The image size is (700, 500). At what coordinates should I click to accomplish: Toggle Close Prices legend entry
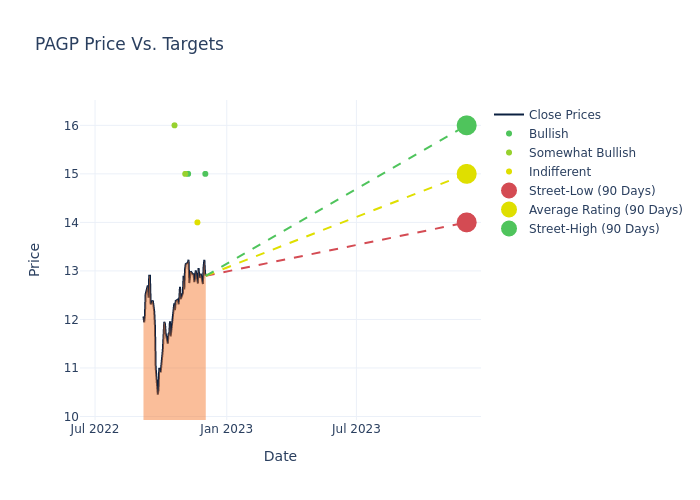tap(564, 115)
